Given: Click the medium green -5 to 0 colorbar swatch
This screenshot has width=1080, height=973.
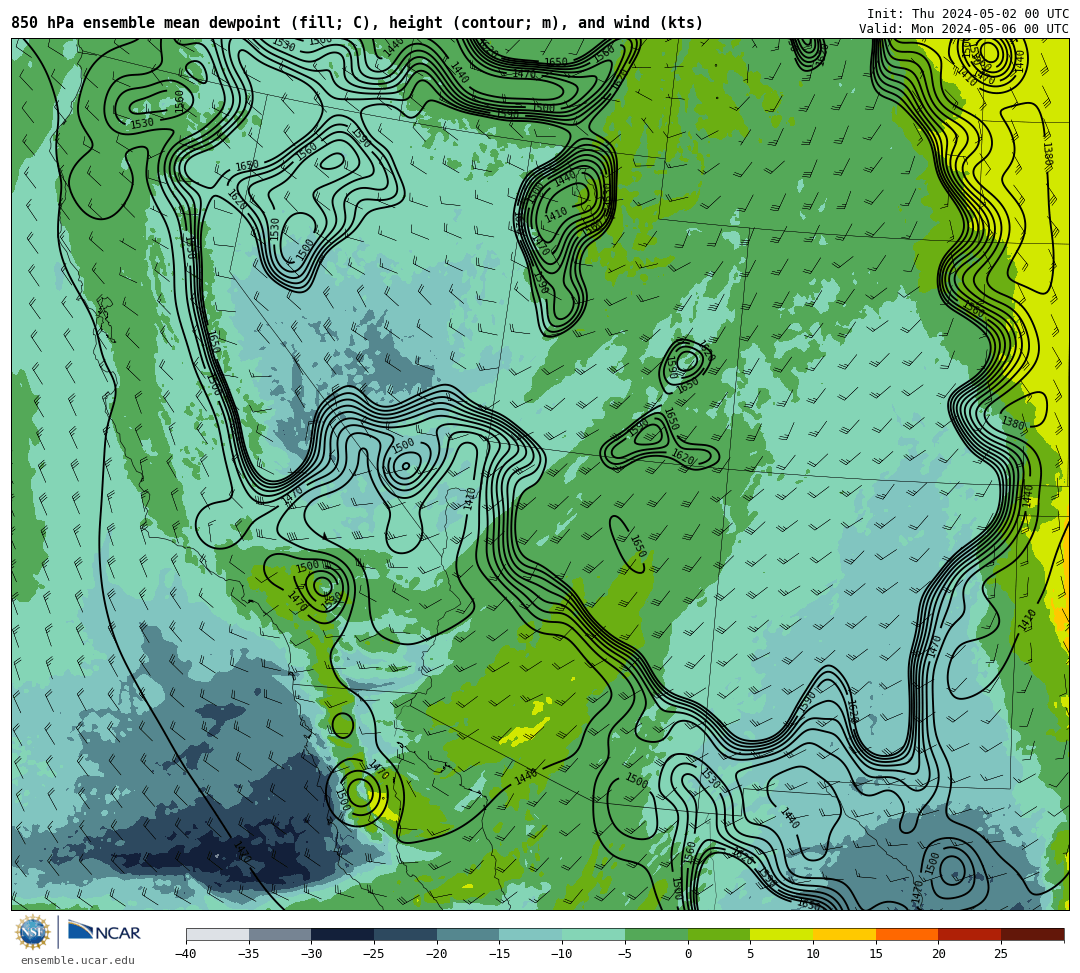Looking at the screenshot, I should coord(656,934).
